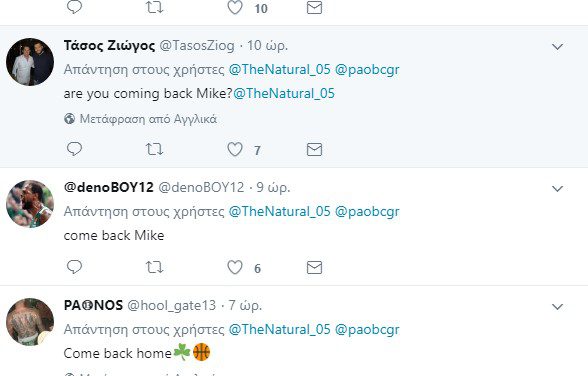Retweet the 'are you coming back Mike?' tweet
This screenshot has width=588, height=376.
pyautogui.click(x=154, y=149)
